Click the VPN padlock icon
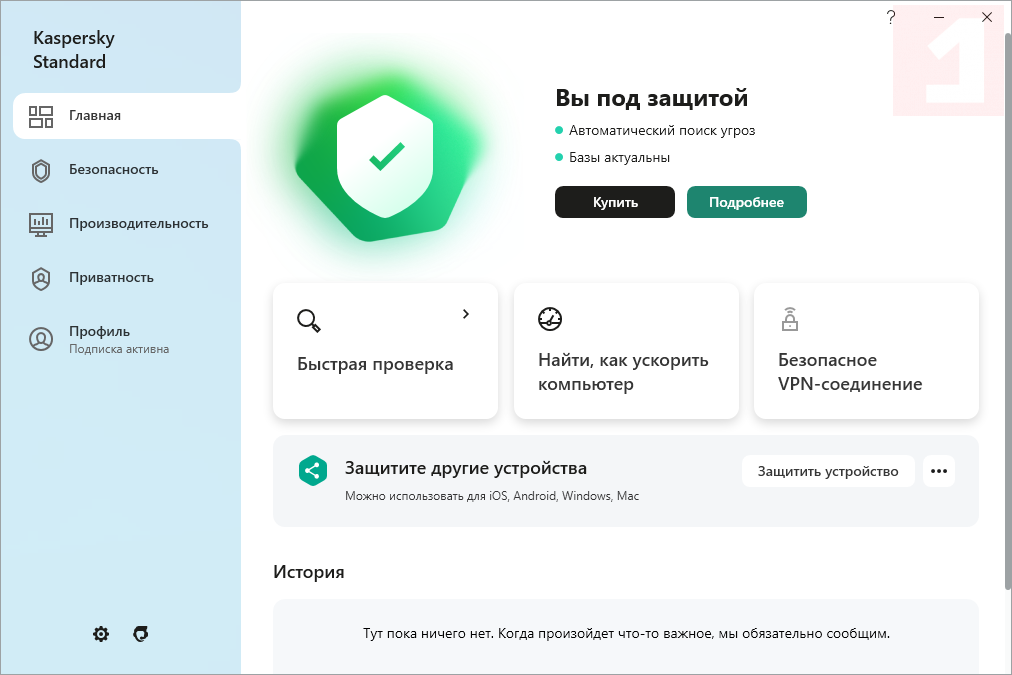The image size is (1012, 675). click(790, 320)
